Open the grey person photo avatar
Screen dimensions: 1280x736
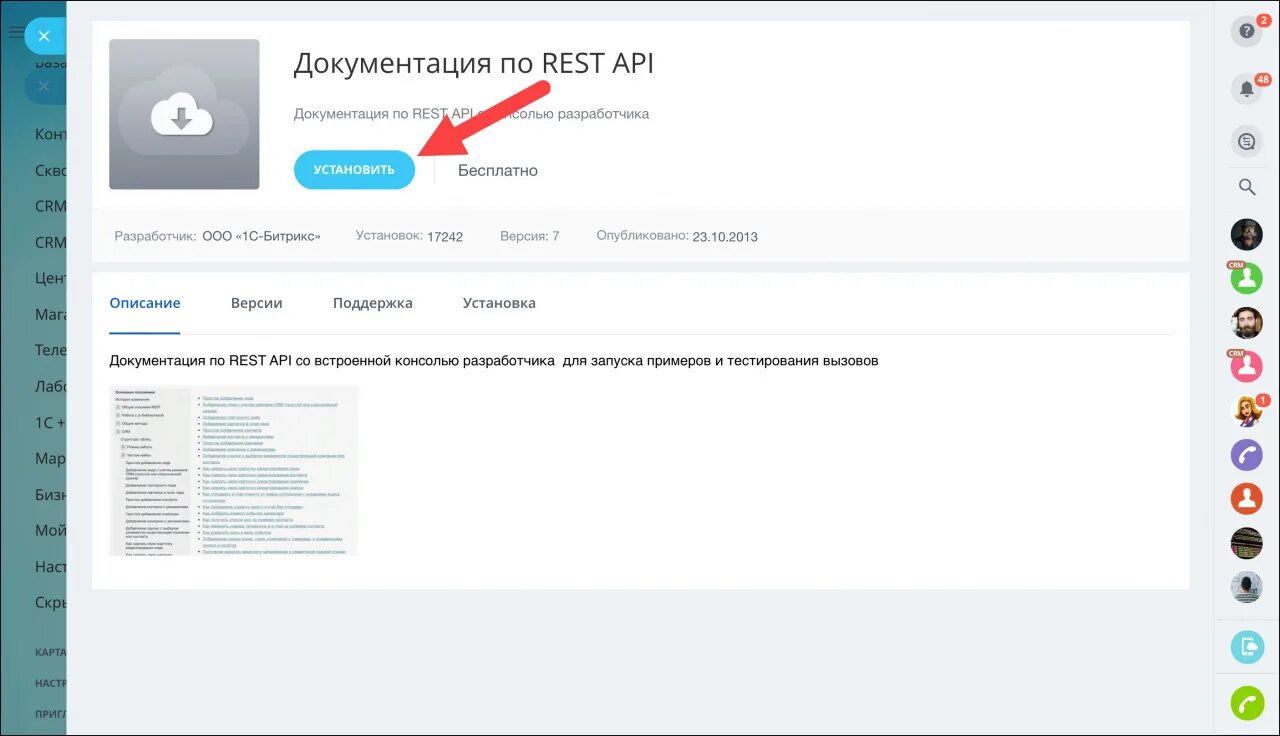1247,587
